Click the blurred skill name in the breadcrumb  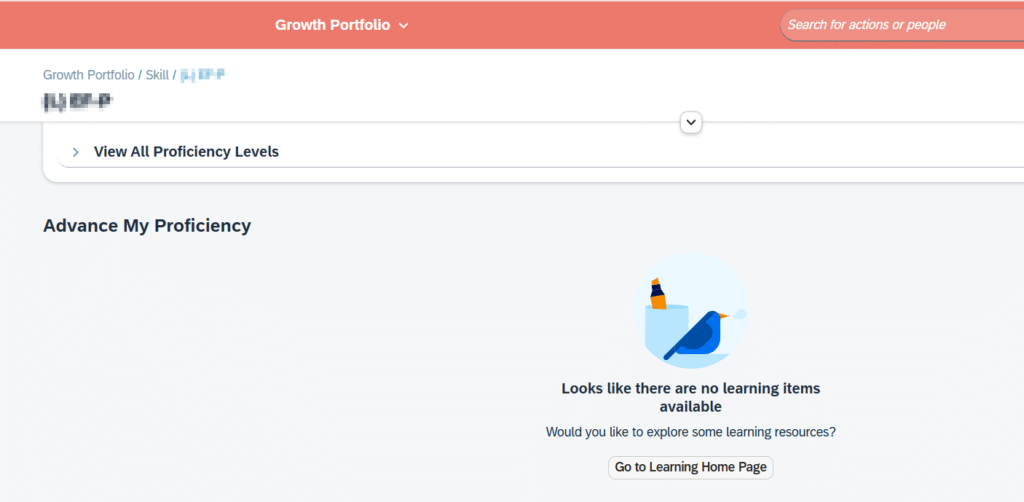[201, 75]
